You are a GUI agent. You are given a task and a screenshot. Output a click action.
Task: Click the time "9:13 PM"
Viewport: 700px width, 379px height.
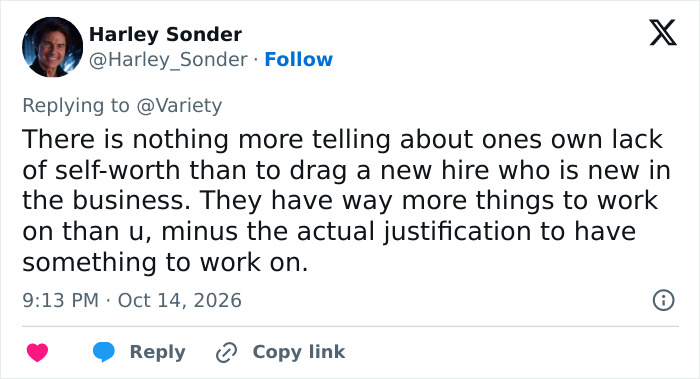coord(61,300)
